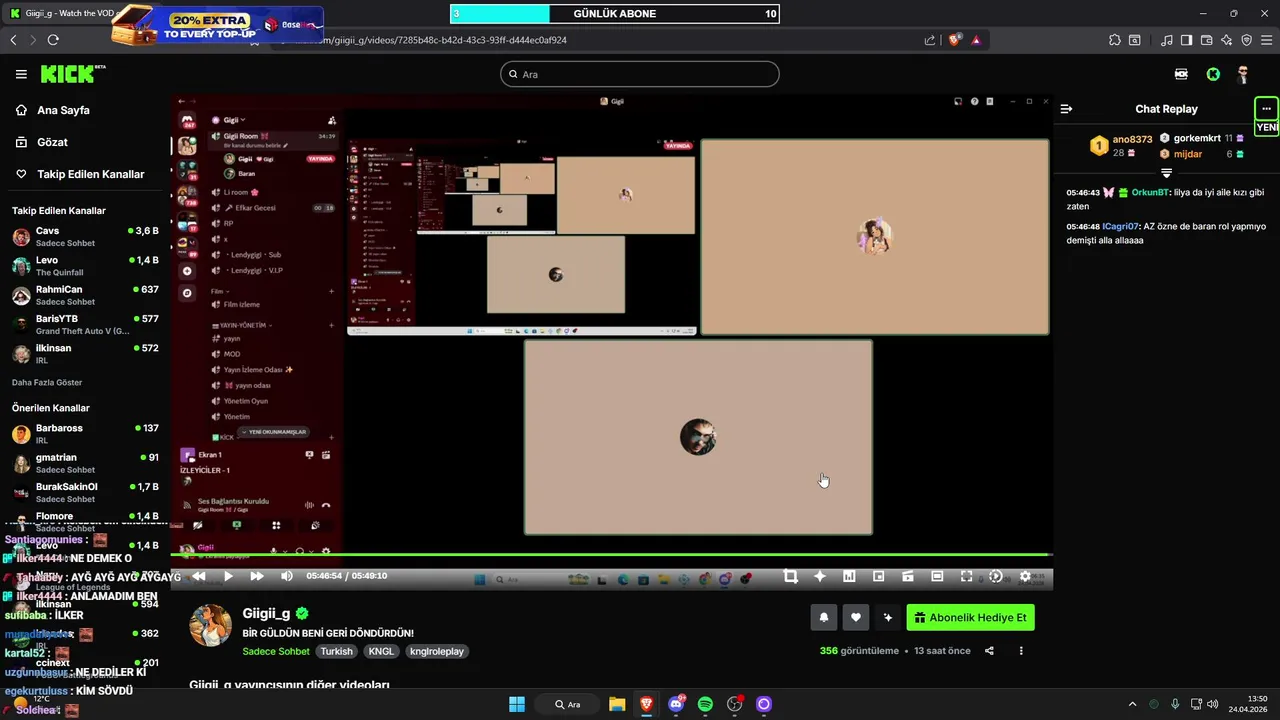Open the BurakSakinOl recommended channel

(x=85, y=492)
